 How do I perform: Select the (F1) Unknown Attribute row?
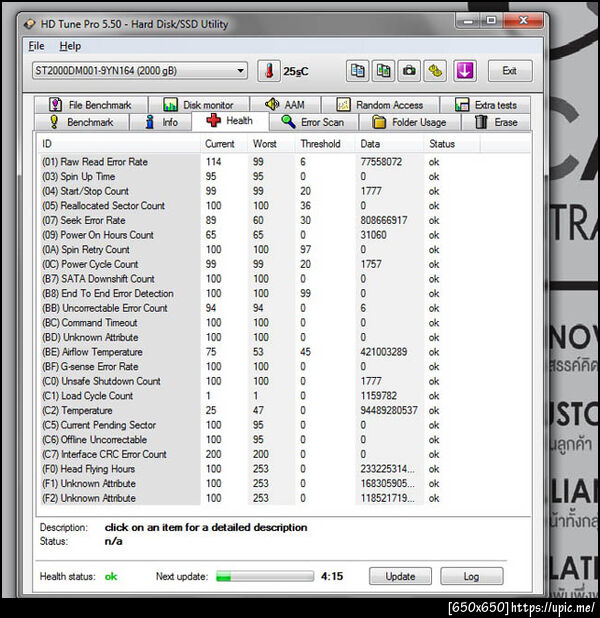click(x=260, y=483)
